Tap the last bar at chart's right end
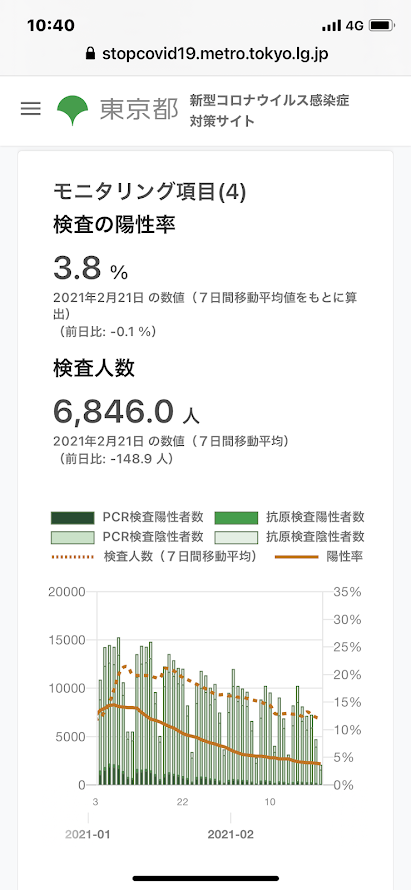The width and height of the screenshot is (411, 890). [321, 775]
